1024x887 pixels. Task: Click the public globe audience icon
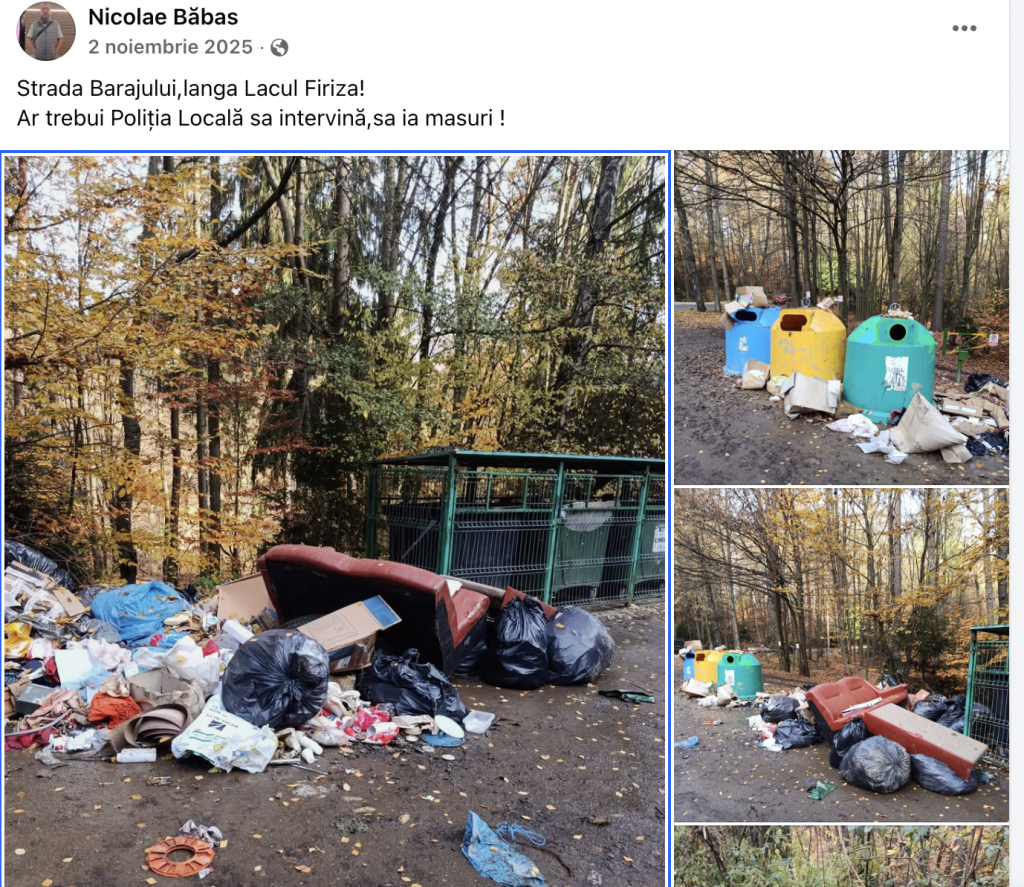point(280,47)
